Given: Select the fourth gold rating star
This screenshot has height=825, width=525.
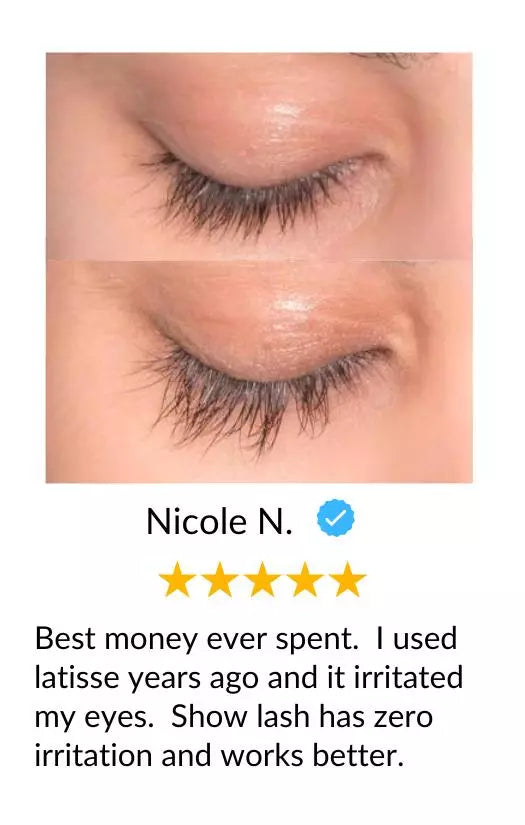Looking at the screenshot, I should pos(305,579).
